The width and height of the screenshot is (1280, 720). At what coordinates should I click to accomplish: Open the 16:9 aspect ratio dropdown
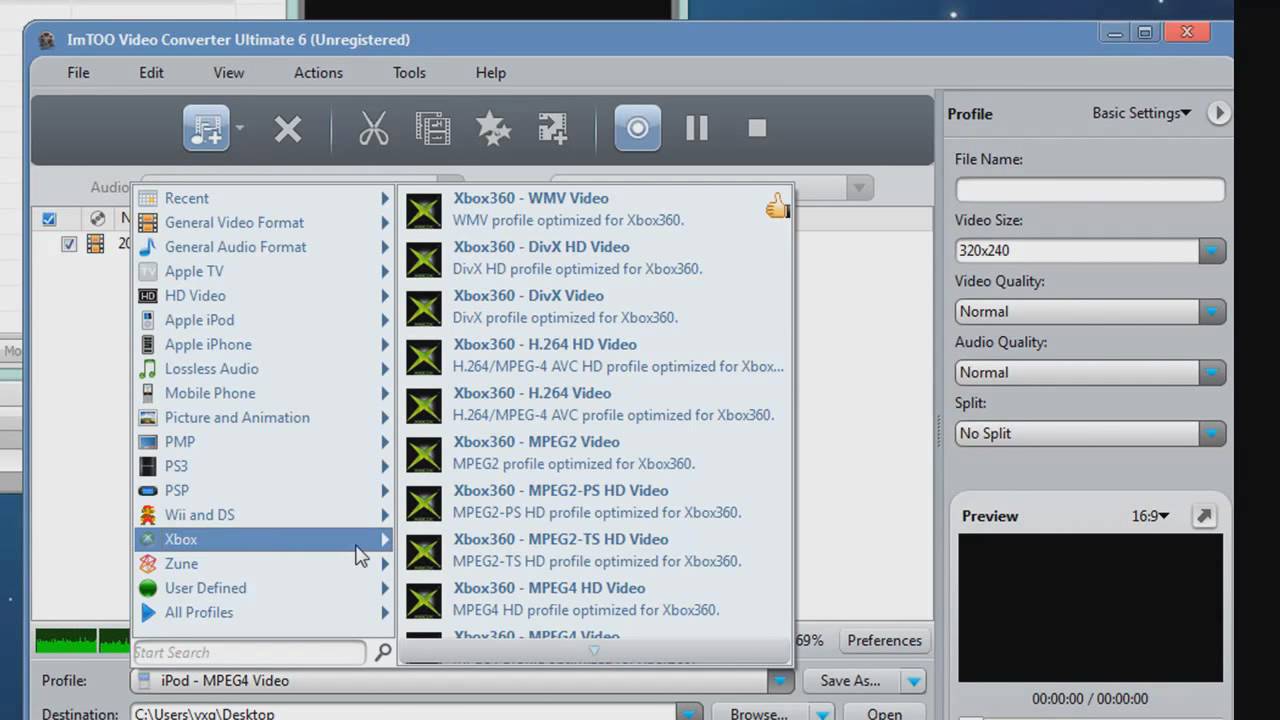pos(1150,516)
